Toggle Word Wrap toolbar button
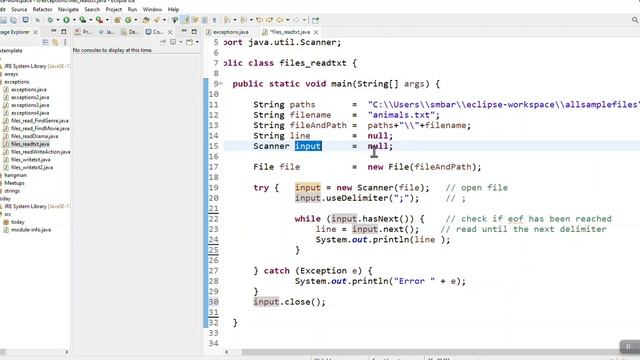Image resolution: width=640 pixels, height=360 pixels. (195, 20)
